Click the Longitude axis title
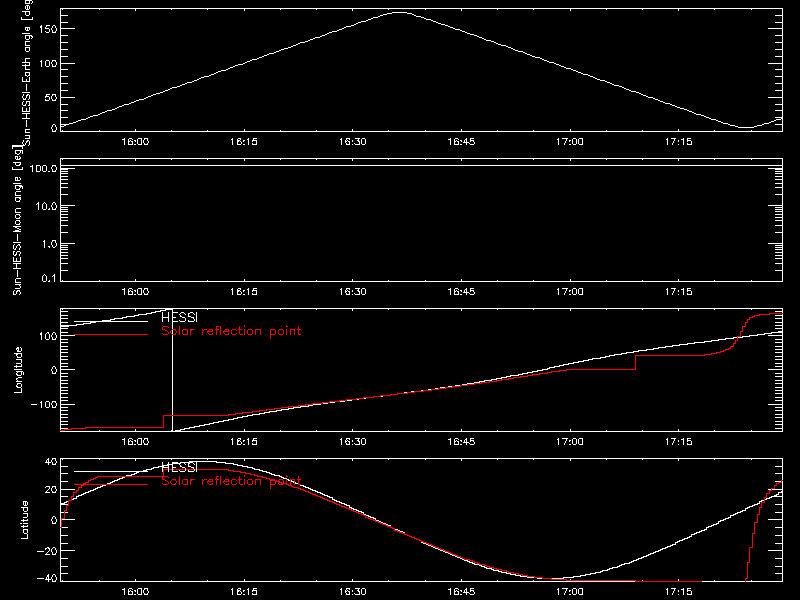Viewport: 800px width, 600px height. (x=18, y=370)
